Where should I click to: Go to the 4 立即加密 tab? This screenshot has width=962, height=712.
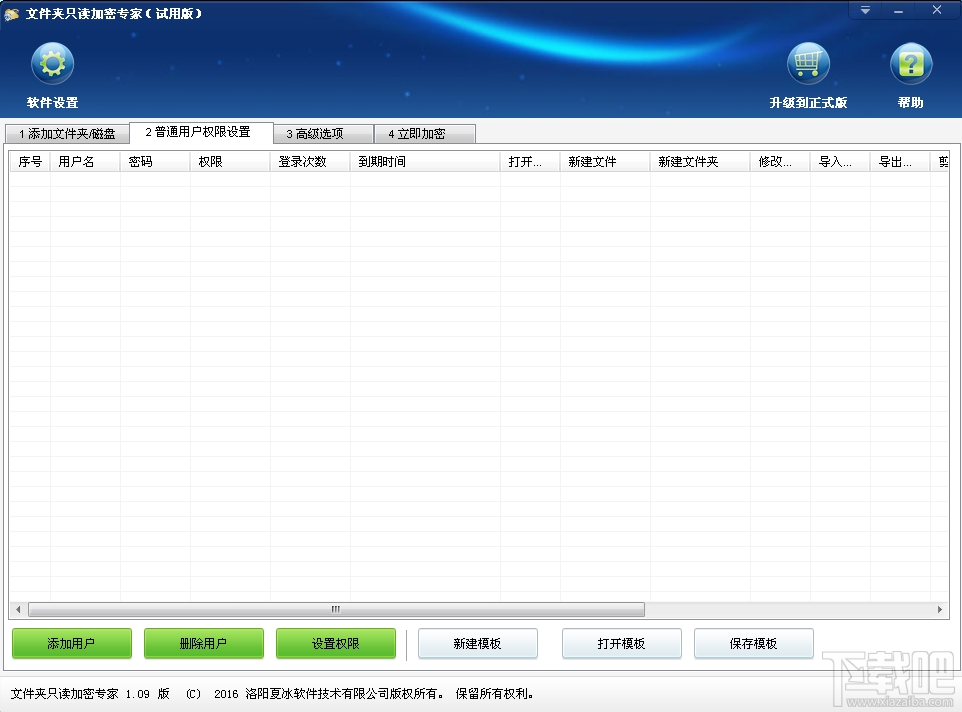point(425,134)
